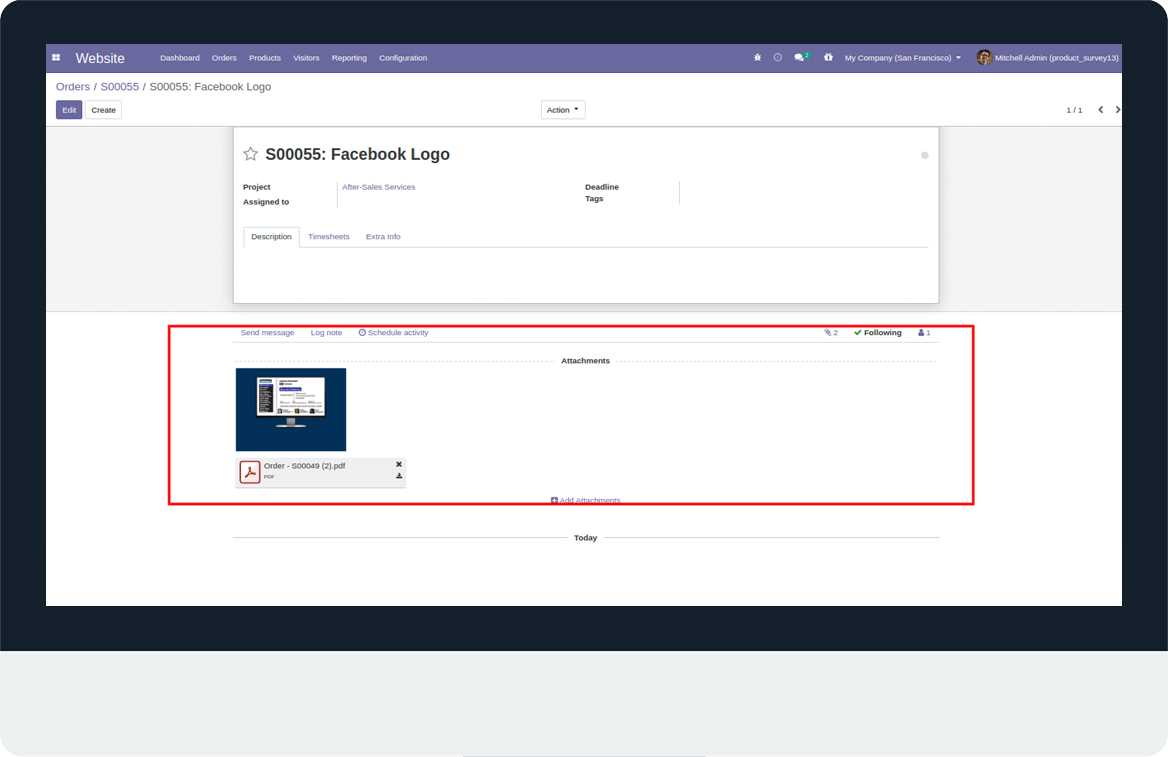
Task: Switch to the Timesheets tab
Action: click(328, 237)
